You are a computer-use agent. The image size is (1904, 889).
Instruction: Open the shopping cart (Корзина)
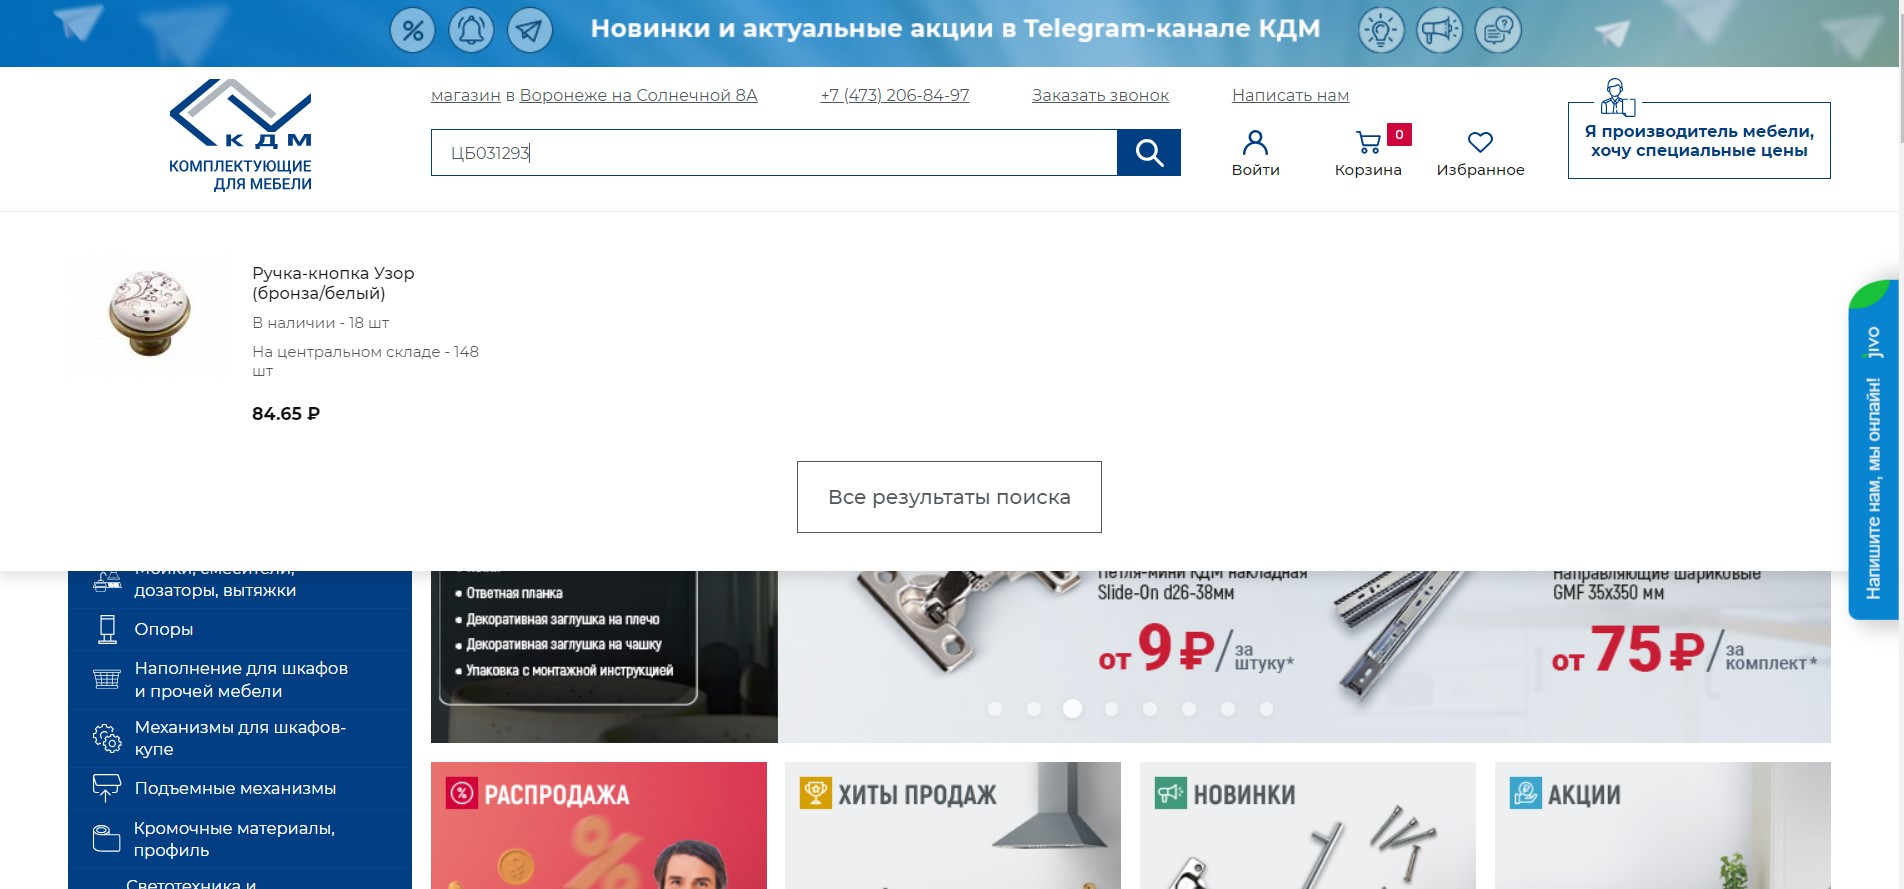click(1368, 153)
